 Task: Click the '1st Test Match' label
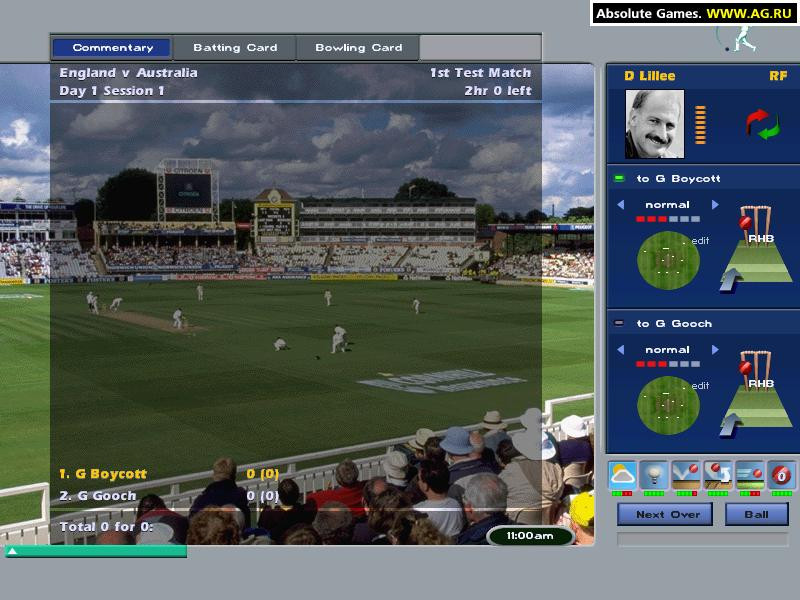pyautogui.click(x=481, y=72)
